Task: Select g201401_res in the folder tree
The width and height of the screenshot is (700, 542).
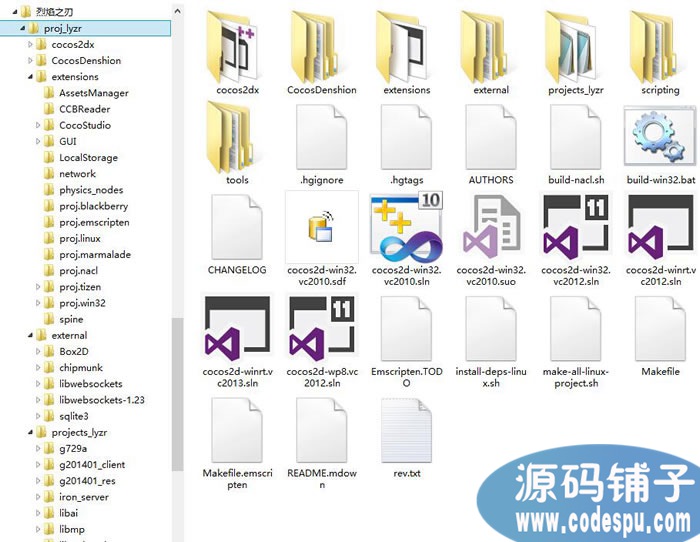Action: click(x=87, y=481)
